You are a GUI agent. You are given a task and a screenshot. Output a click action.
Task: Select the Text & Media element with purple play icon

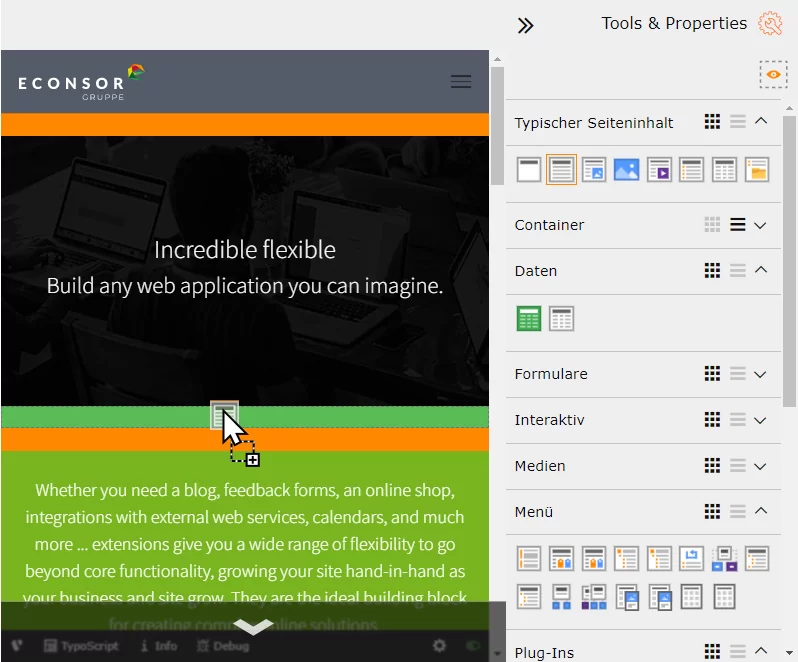click(x=659, y=169)
